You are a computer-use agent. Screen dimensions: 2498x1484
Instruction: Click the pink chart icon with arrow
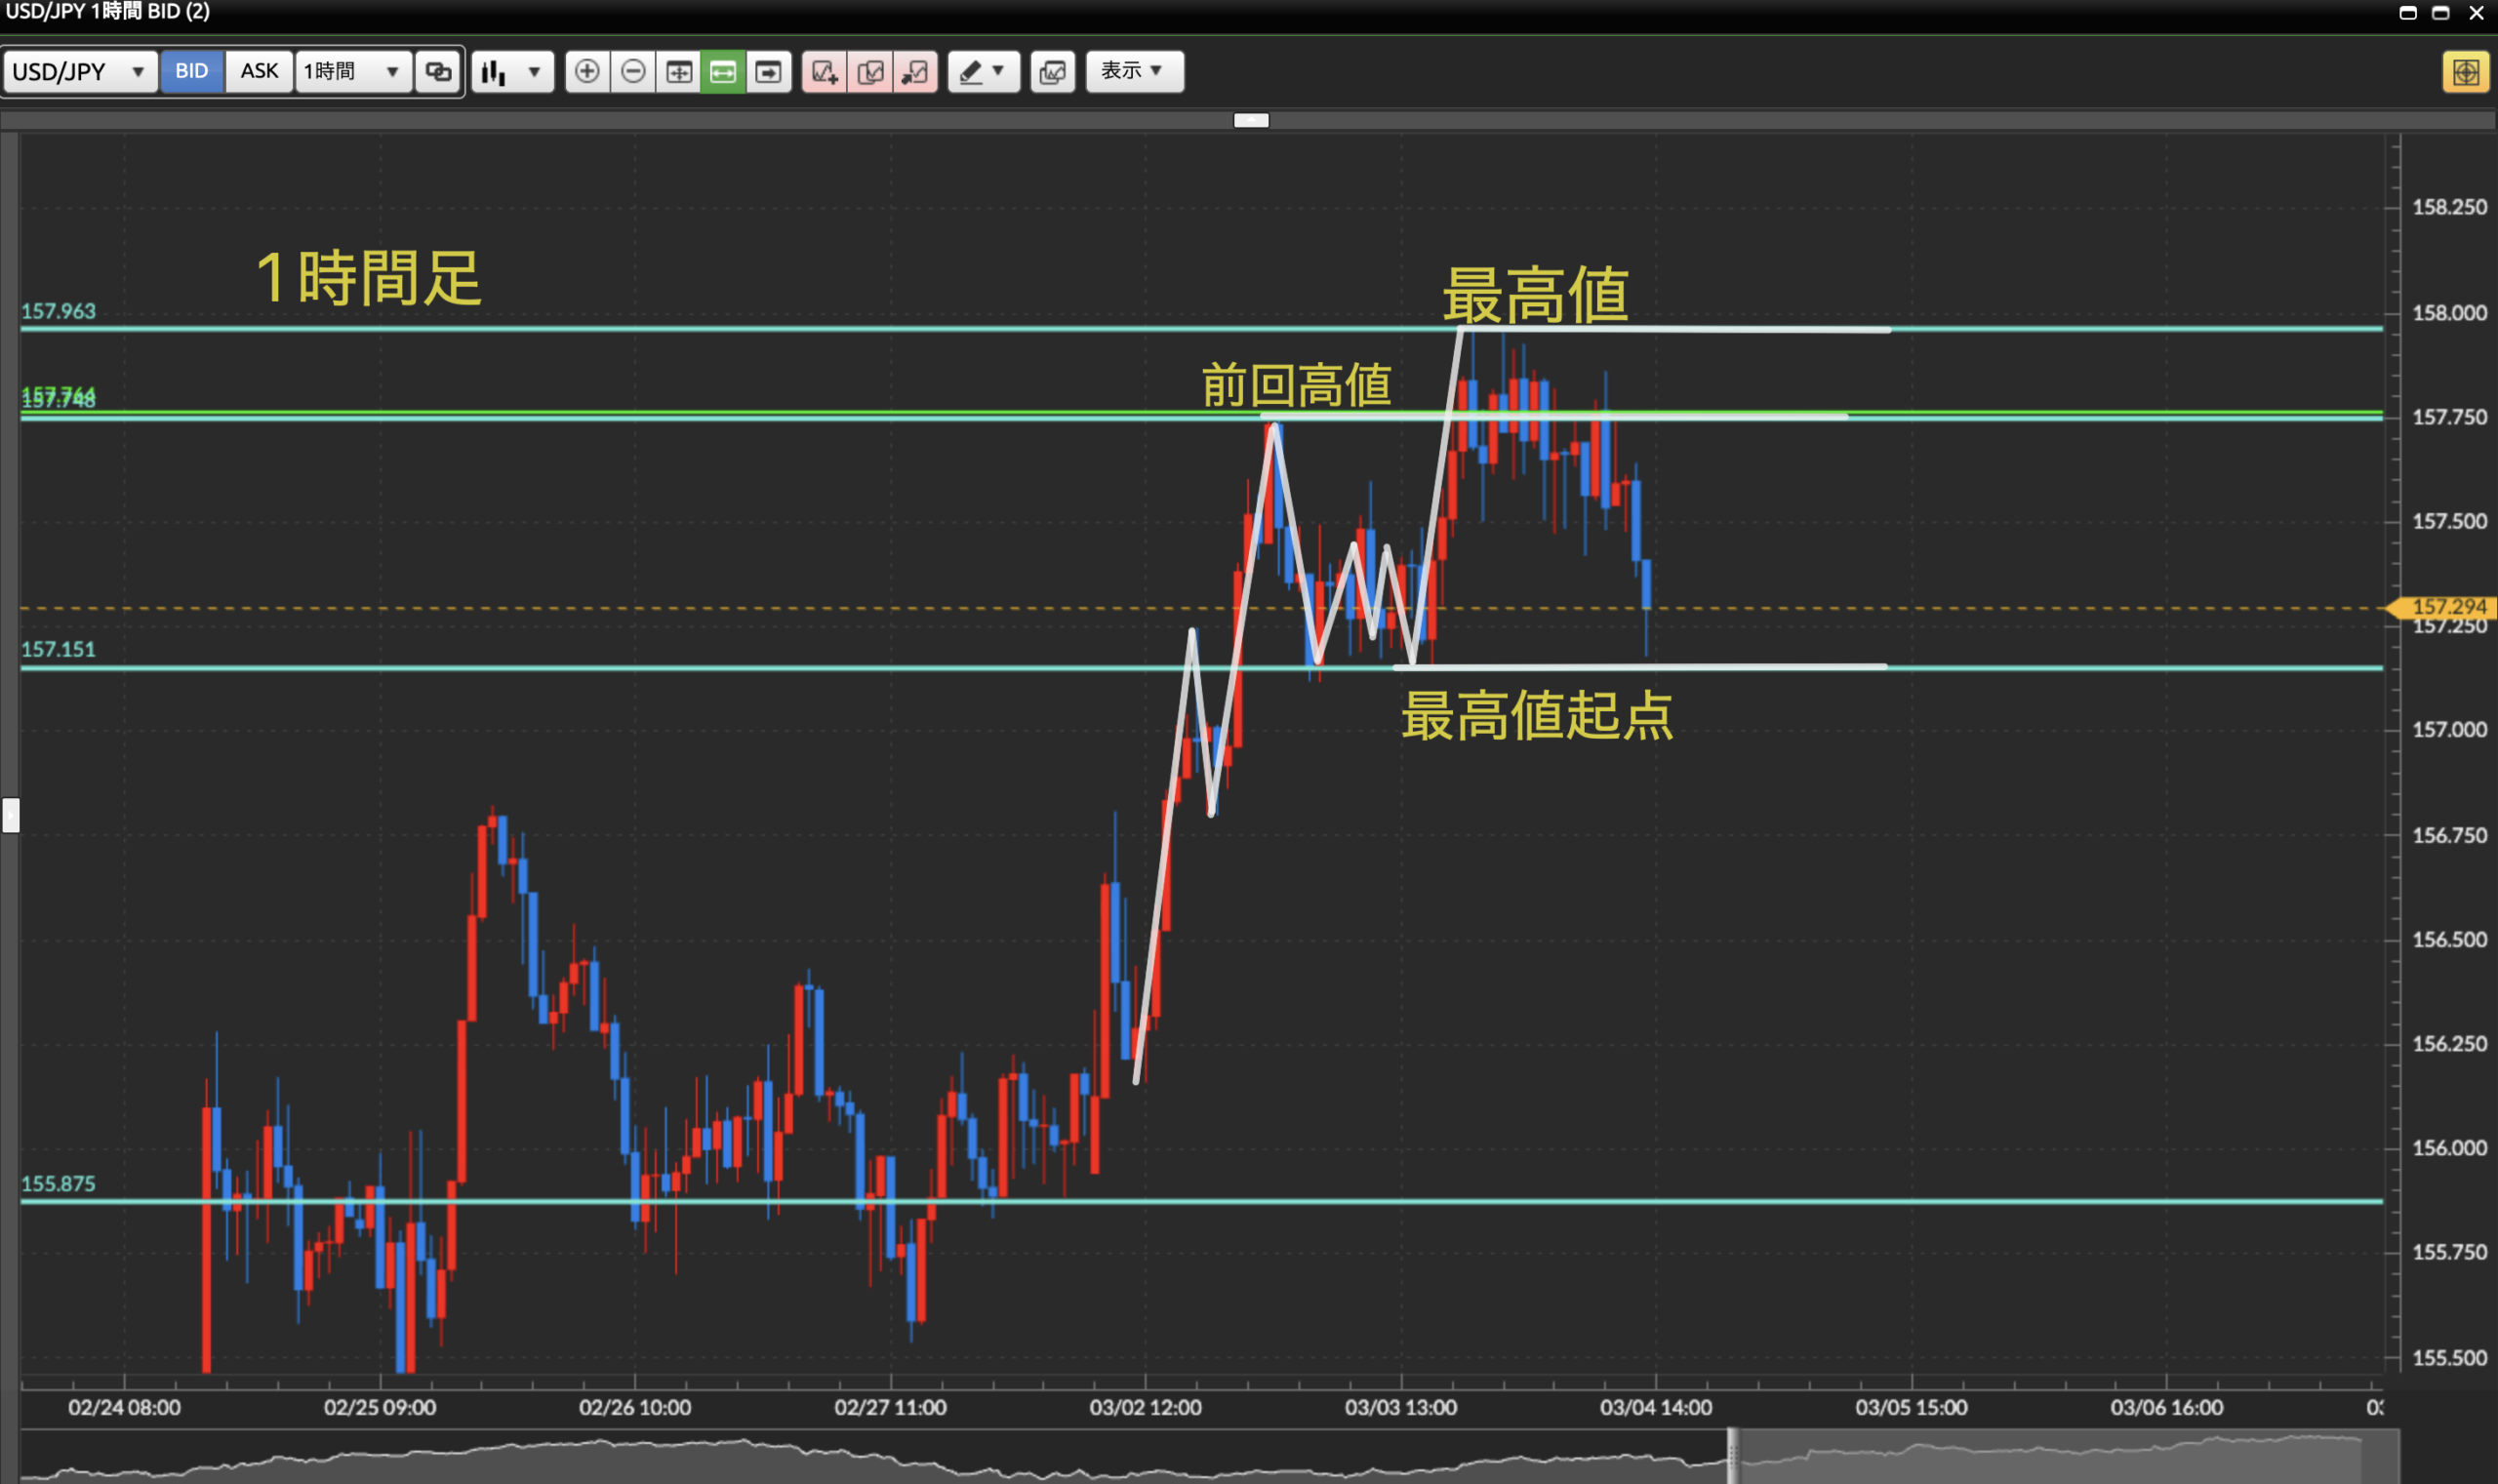point(915,71)
